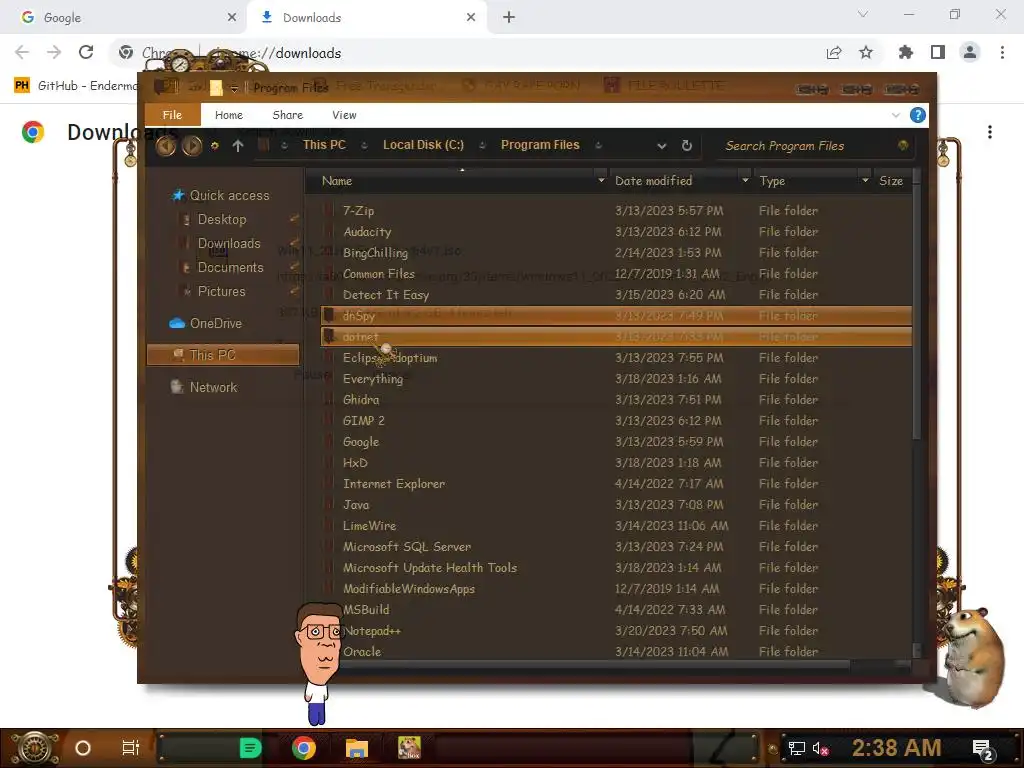Click the search icon in Explorer
Viewport: 1024px width, 768px height.
[x=903, y=146]
